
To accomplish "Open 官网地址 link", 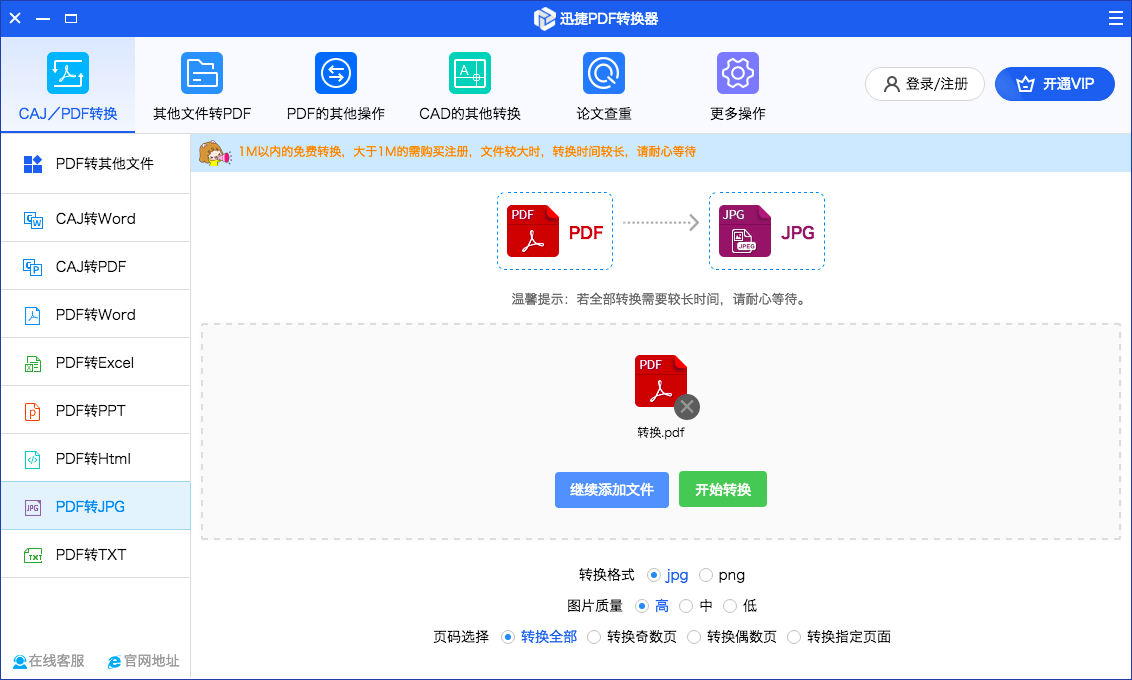I will click(143, 661).
